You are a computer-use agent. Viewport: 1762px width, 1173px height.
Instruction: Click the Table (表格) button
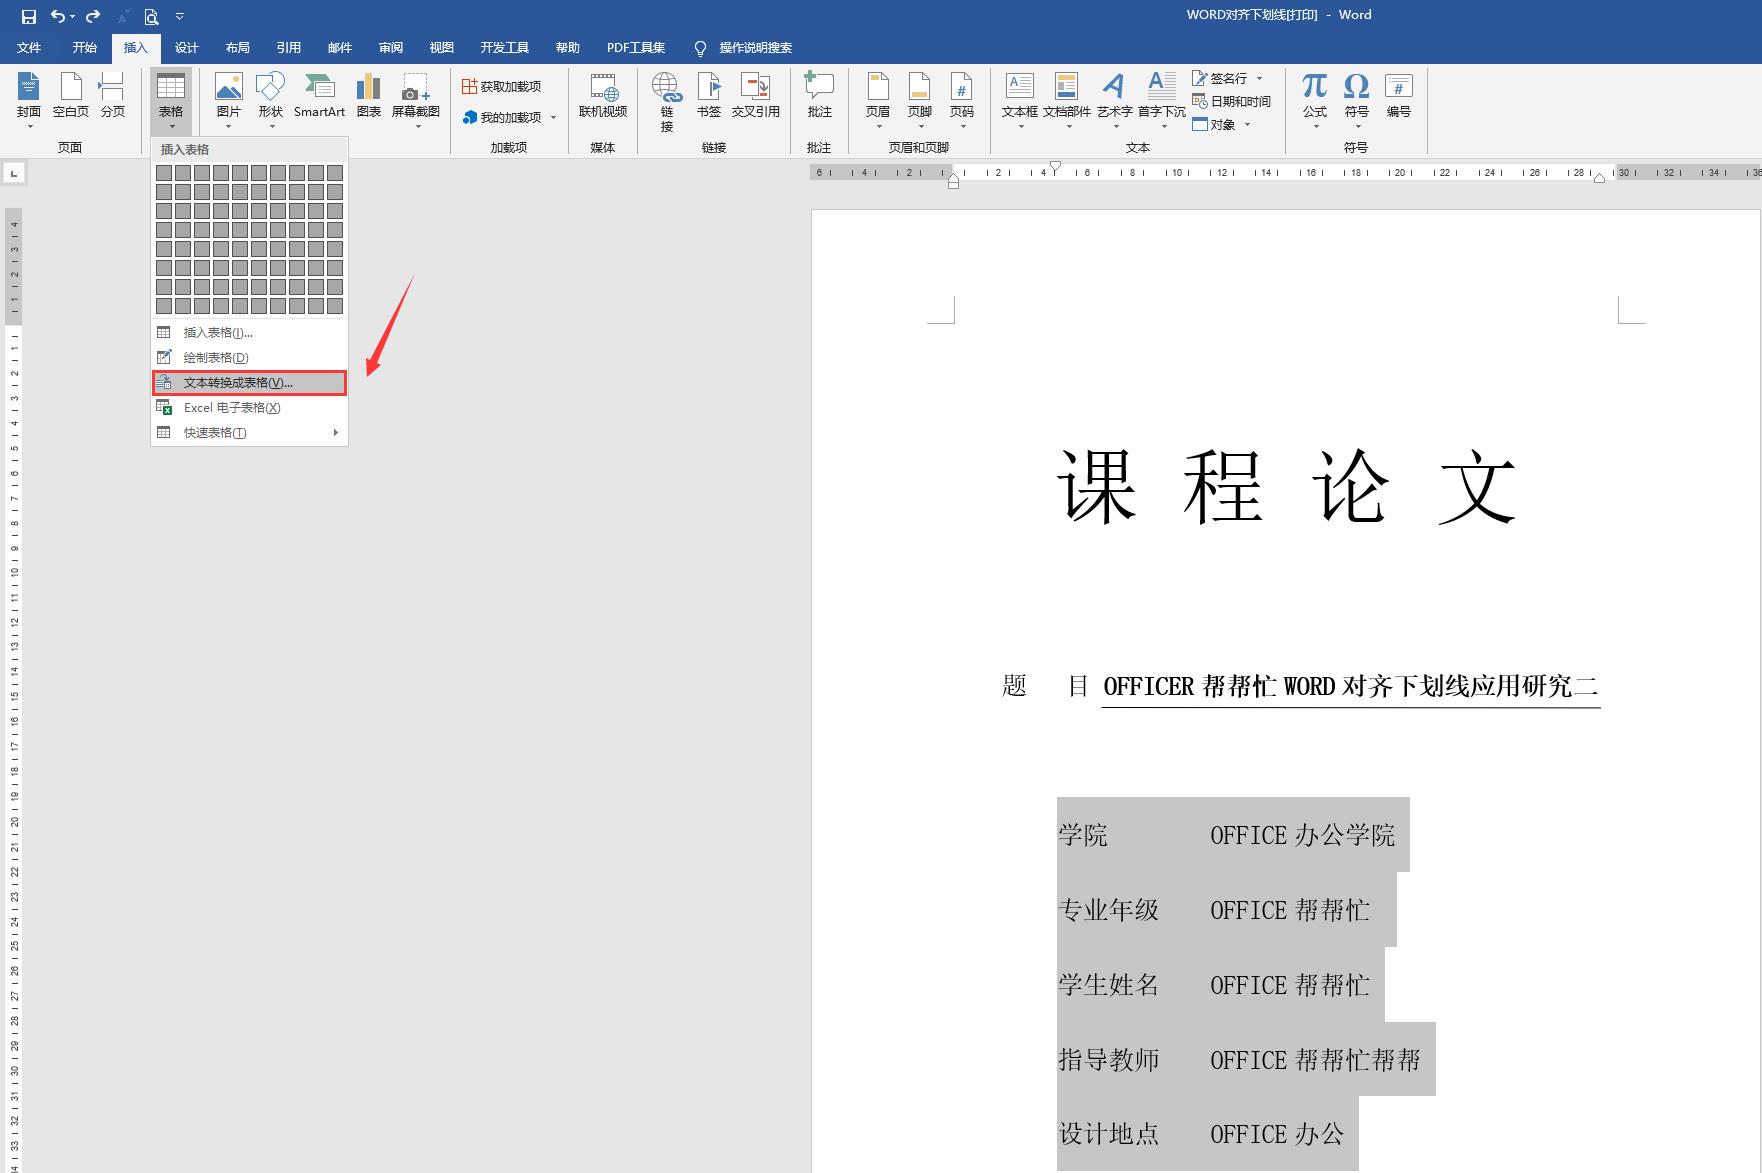[x=171, y=100]
